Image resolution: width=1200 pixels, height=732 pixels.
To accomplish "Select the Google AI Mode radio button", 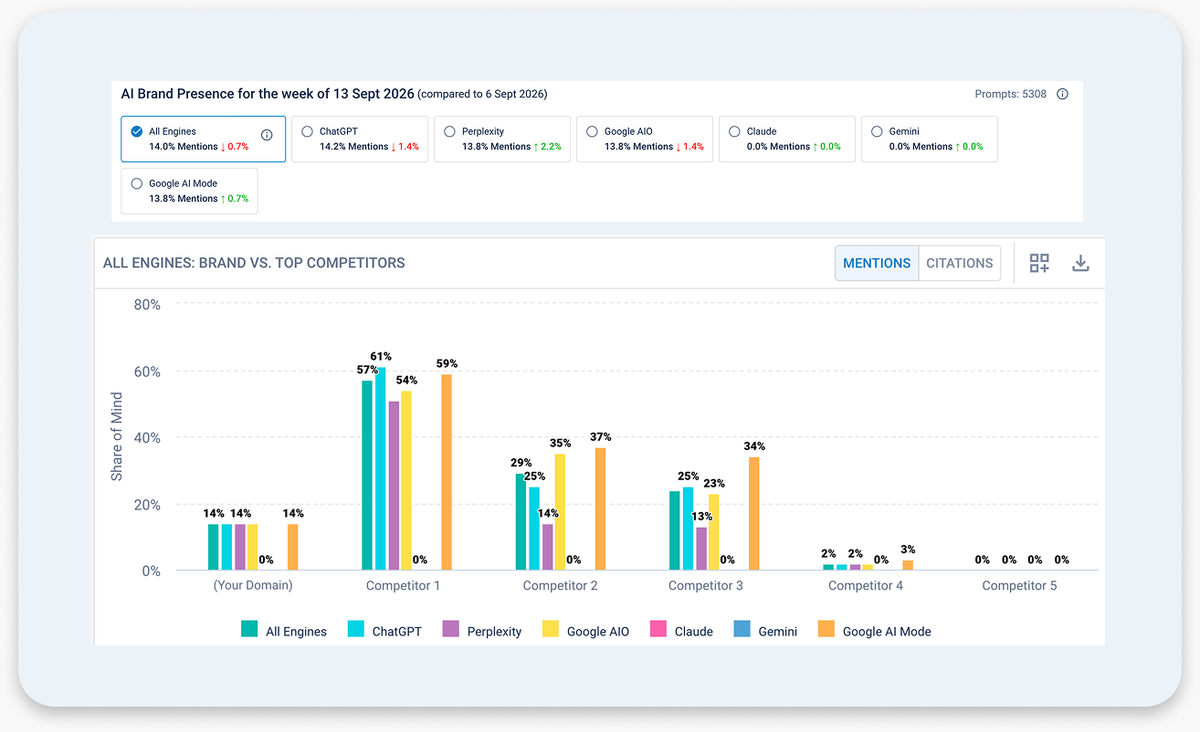I will (x=137, y=183).
